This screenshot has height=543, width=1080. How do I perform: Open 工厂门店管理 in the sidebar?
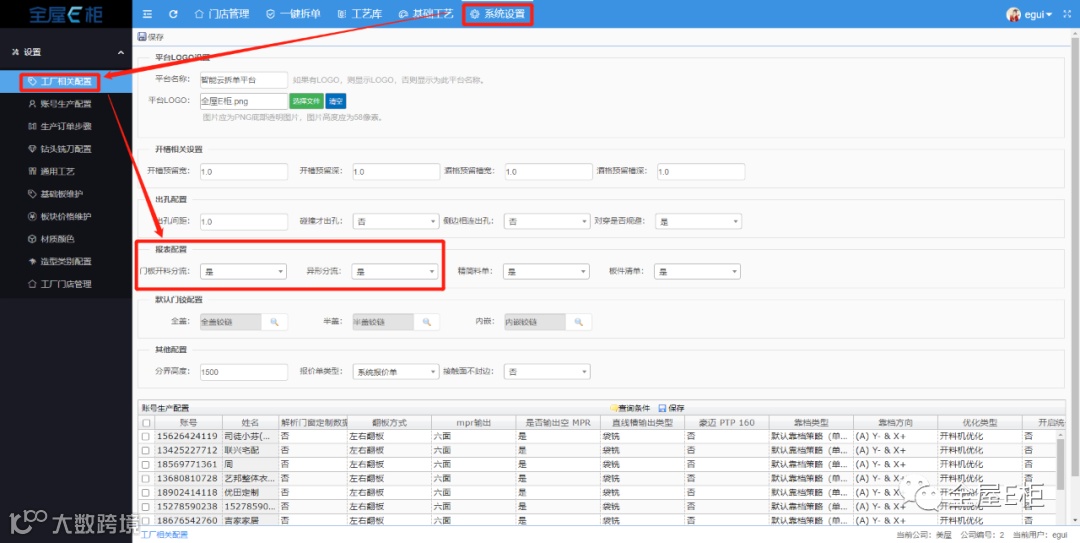(x=65, y=284)
